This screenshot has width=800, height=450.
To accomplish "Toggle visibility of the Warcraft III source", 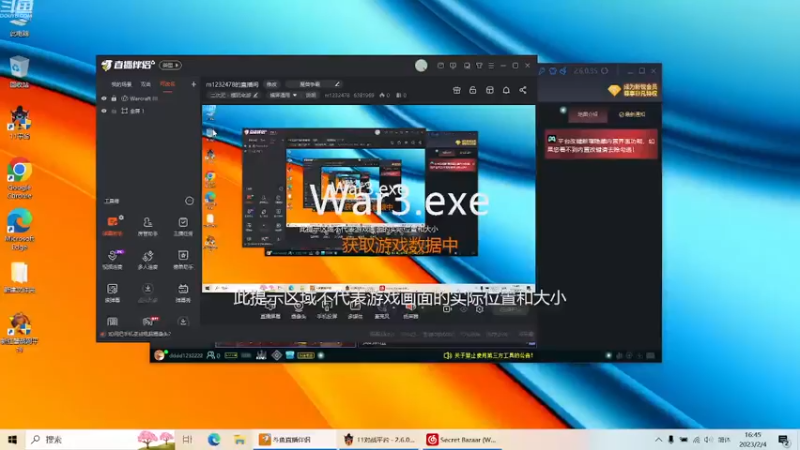I will click(x=104, y=98).
